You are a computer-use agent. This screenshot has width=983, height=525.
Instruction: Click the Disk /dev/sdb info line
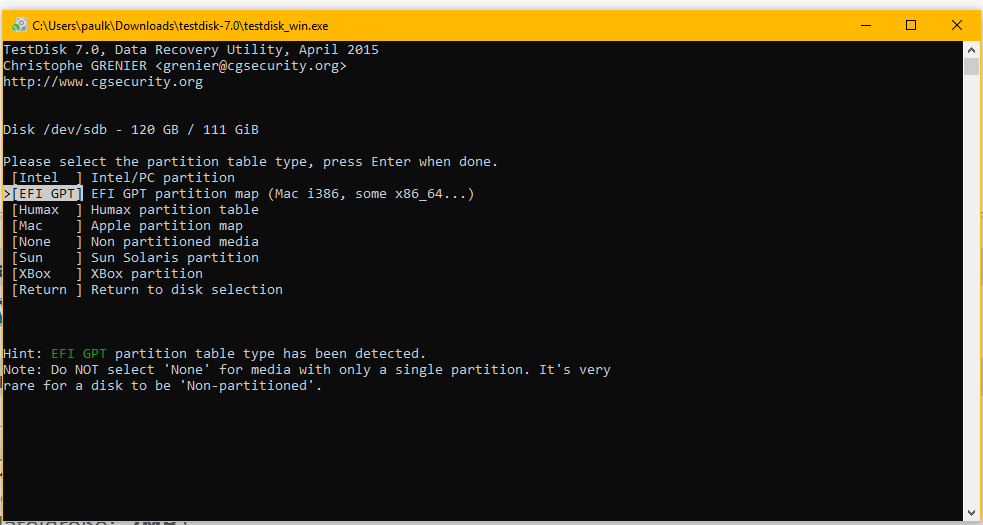click(x=131, y=130)
